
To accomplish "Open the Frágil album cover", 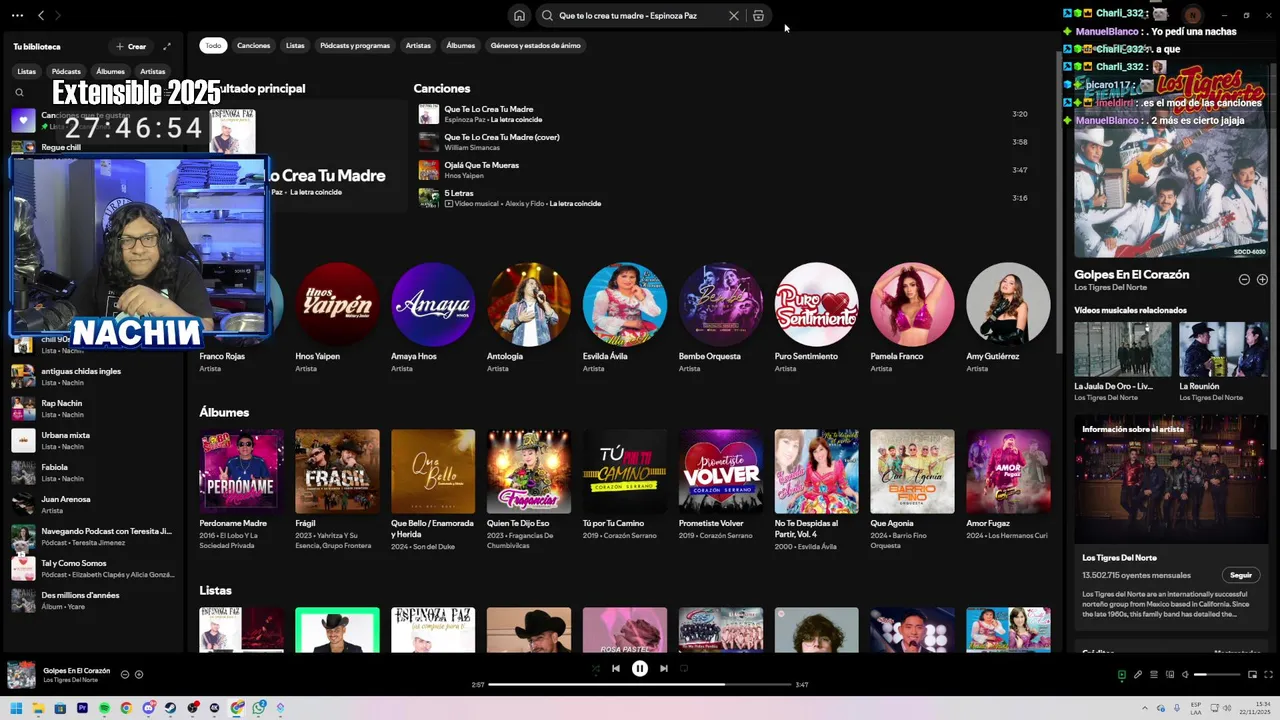I will click(337, 472).
